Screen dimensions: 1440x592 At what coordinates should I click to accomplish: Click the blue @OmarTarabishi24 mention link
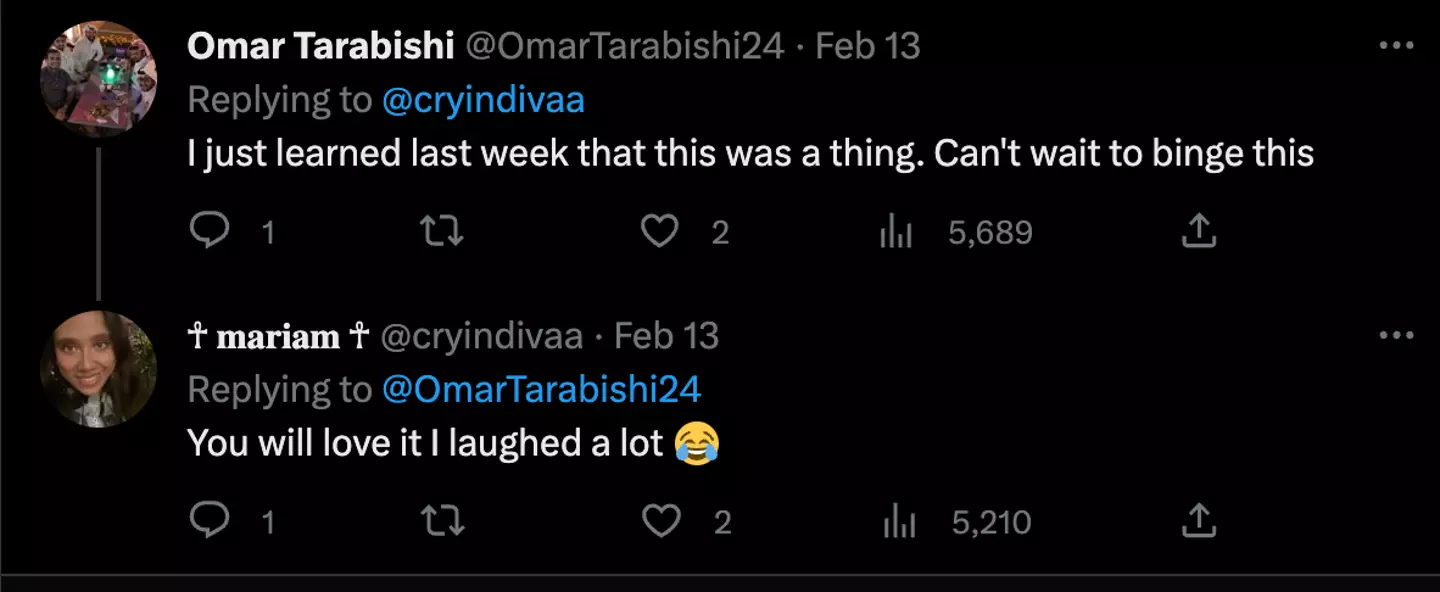pos(541,389)
